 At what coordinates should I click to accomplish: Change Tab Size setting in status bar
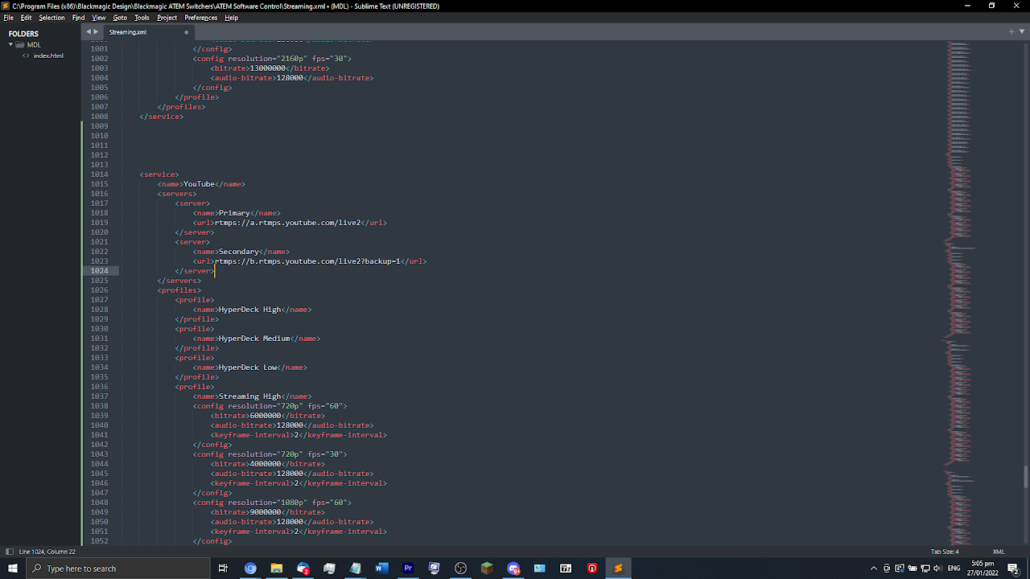point(944,551)
